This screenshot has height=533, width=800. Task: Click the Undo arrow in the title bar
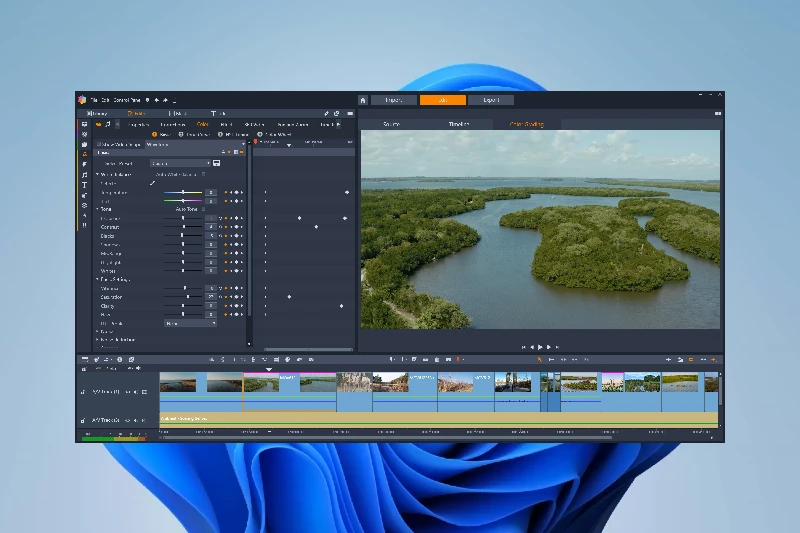tap(157, 100)
